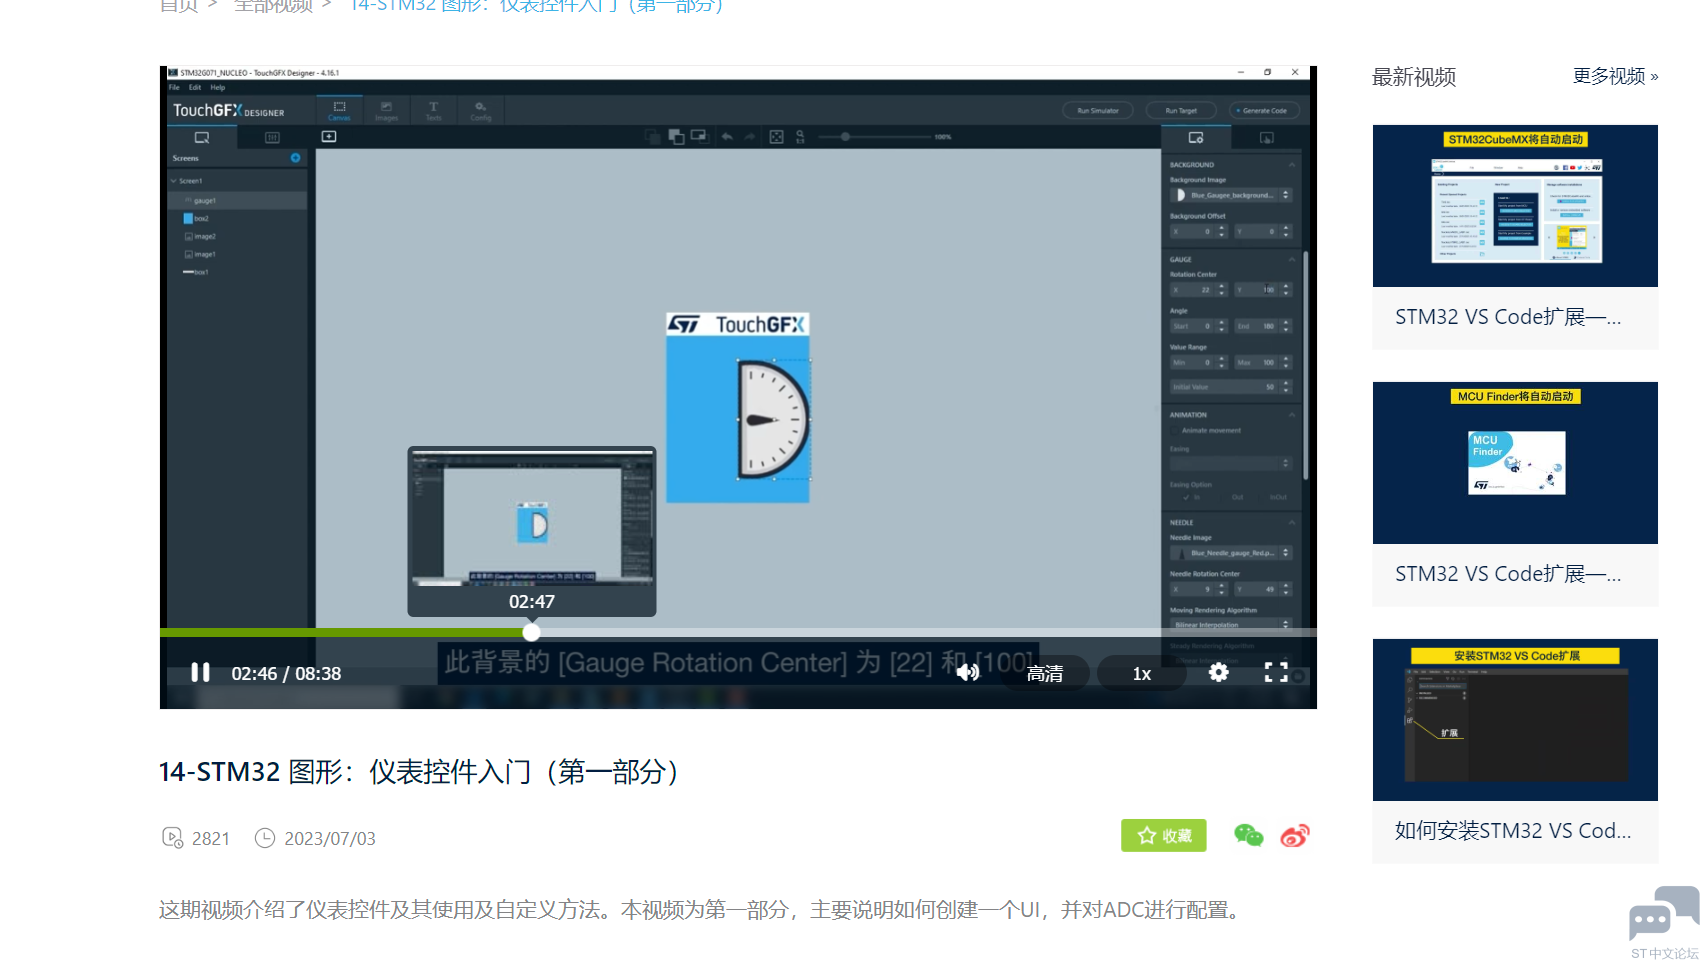Click Generate Code in the video's TouchGFX window

(x=1265, y=111)
